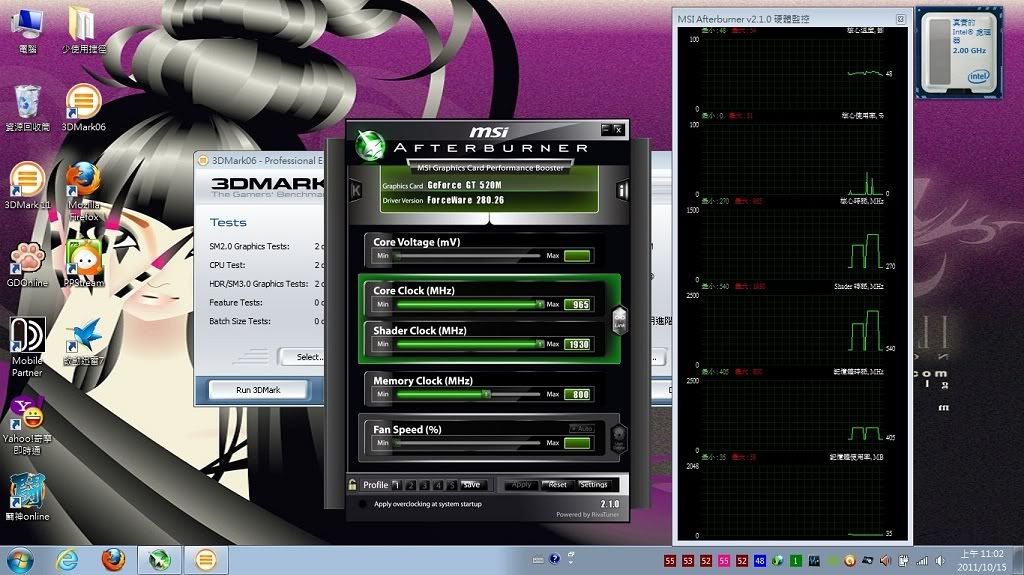The image size is (1024, 575).
Task: Open the Afterburner information panel (i icon)
Action: [x=622, y=190]
